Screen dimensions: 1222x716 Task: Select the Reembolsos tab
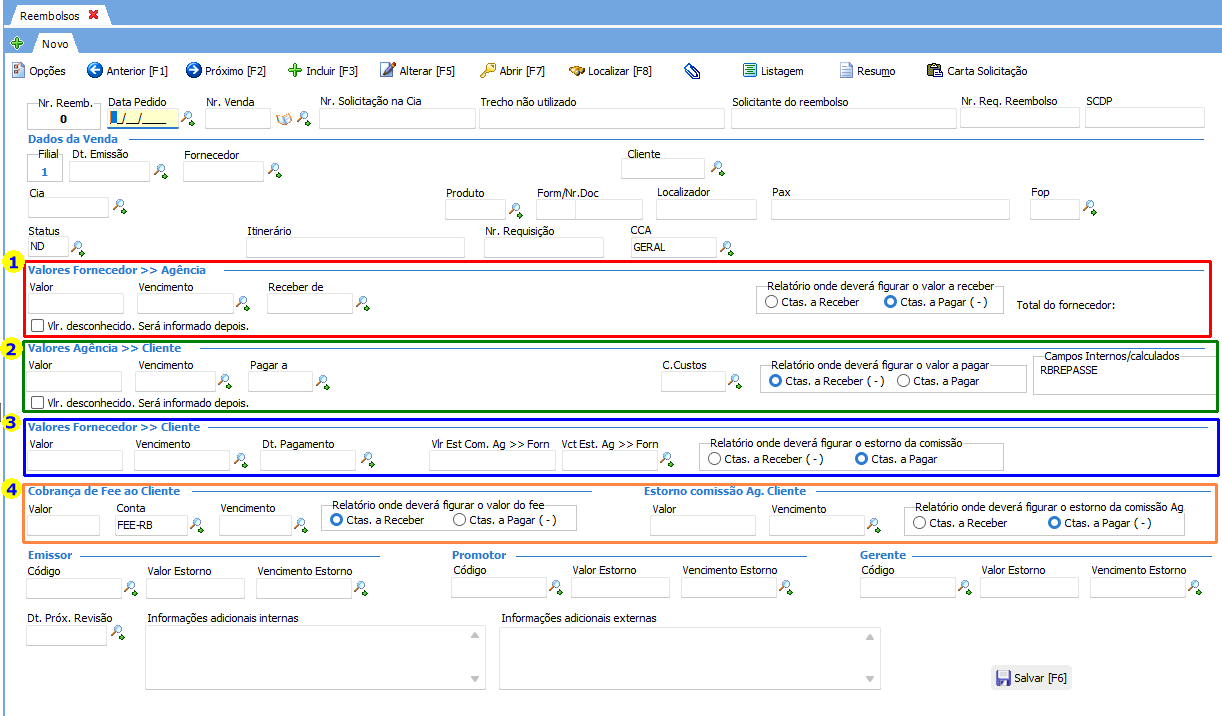pyautogui.click(x=50, y=15)
